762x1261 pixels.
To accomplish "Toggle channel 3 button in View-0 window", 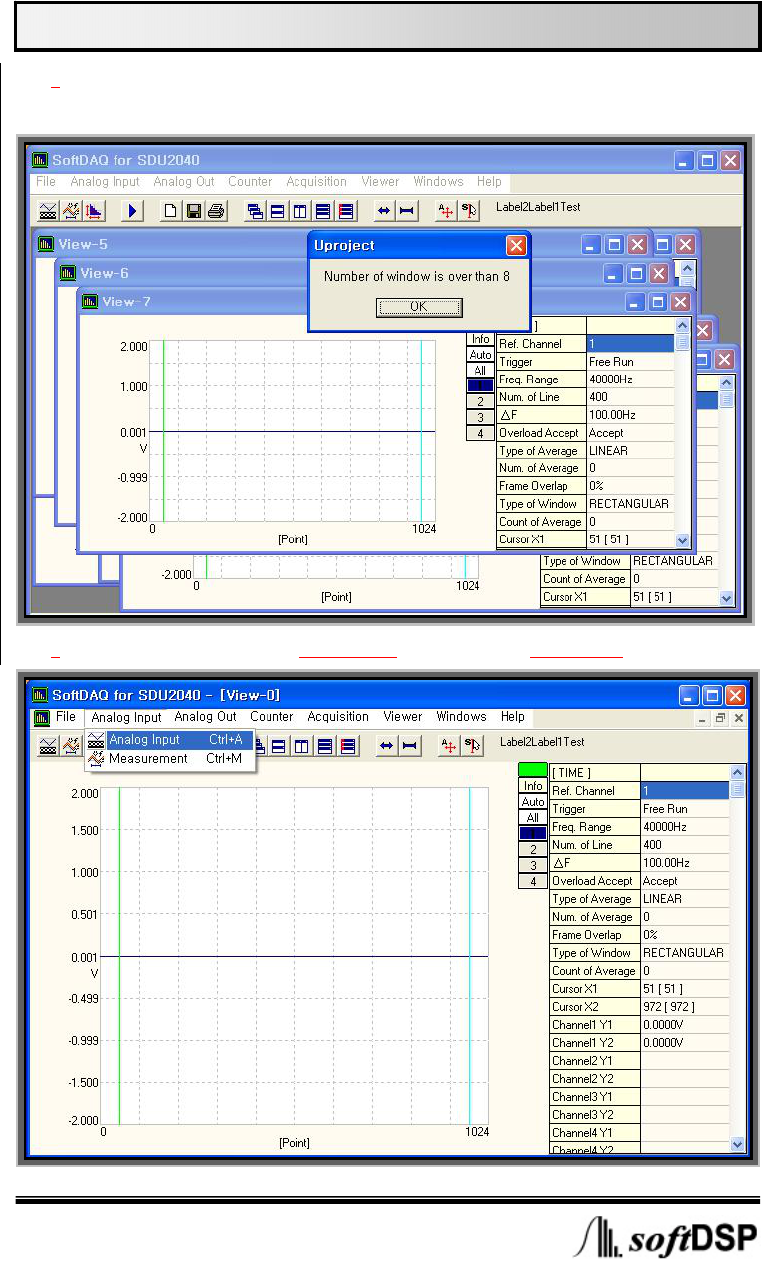I will (x=533, y=865).
